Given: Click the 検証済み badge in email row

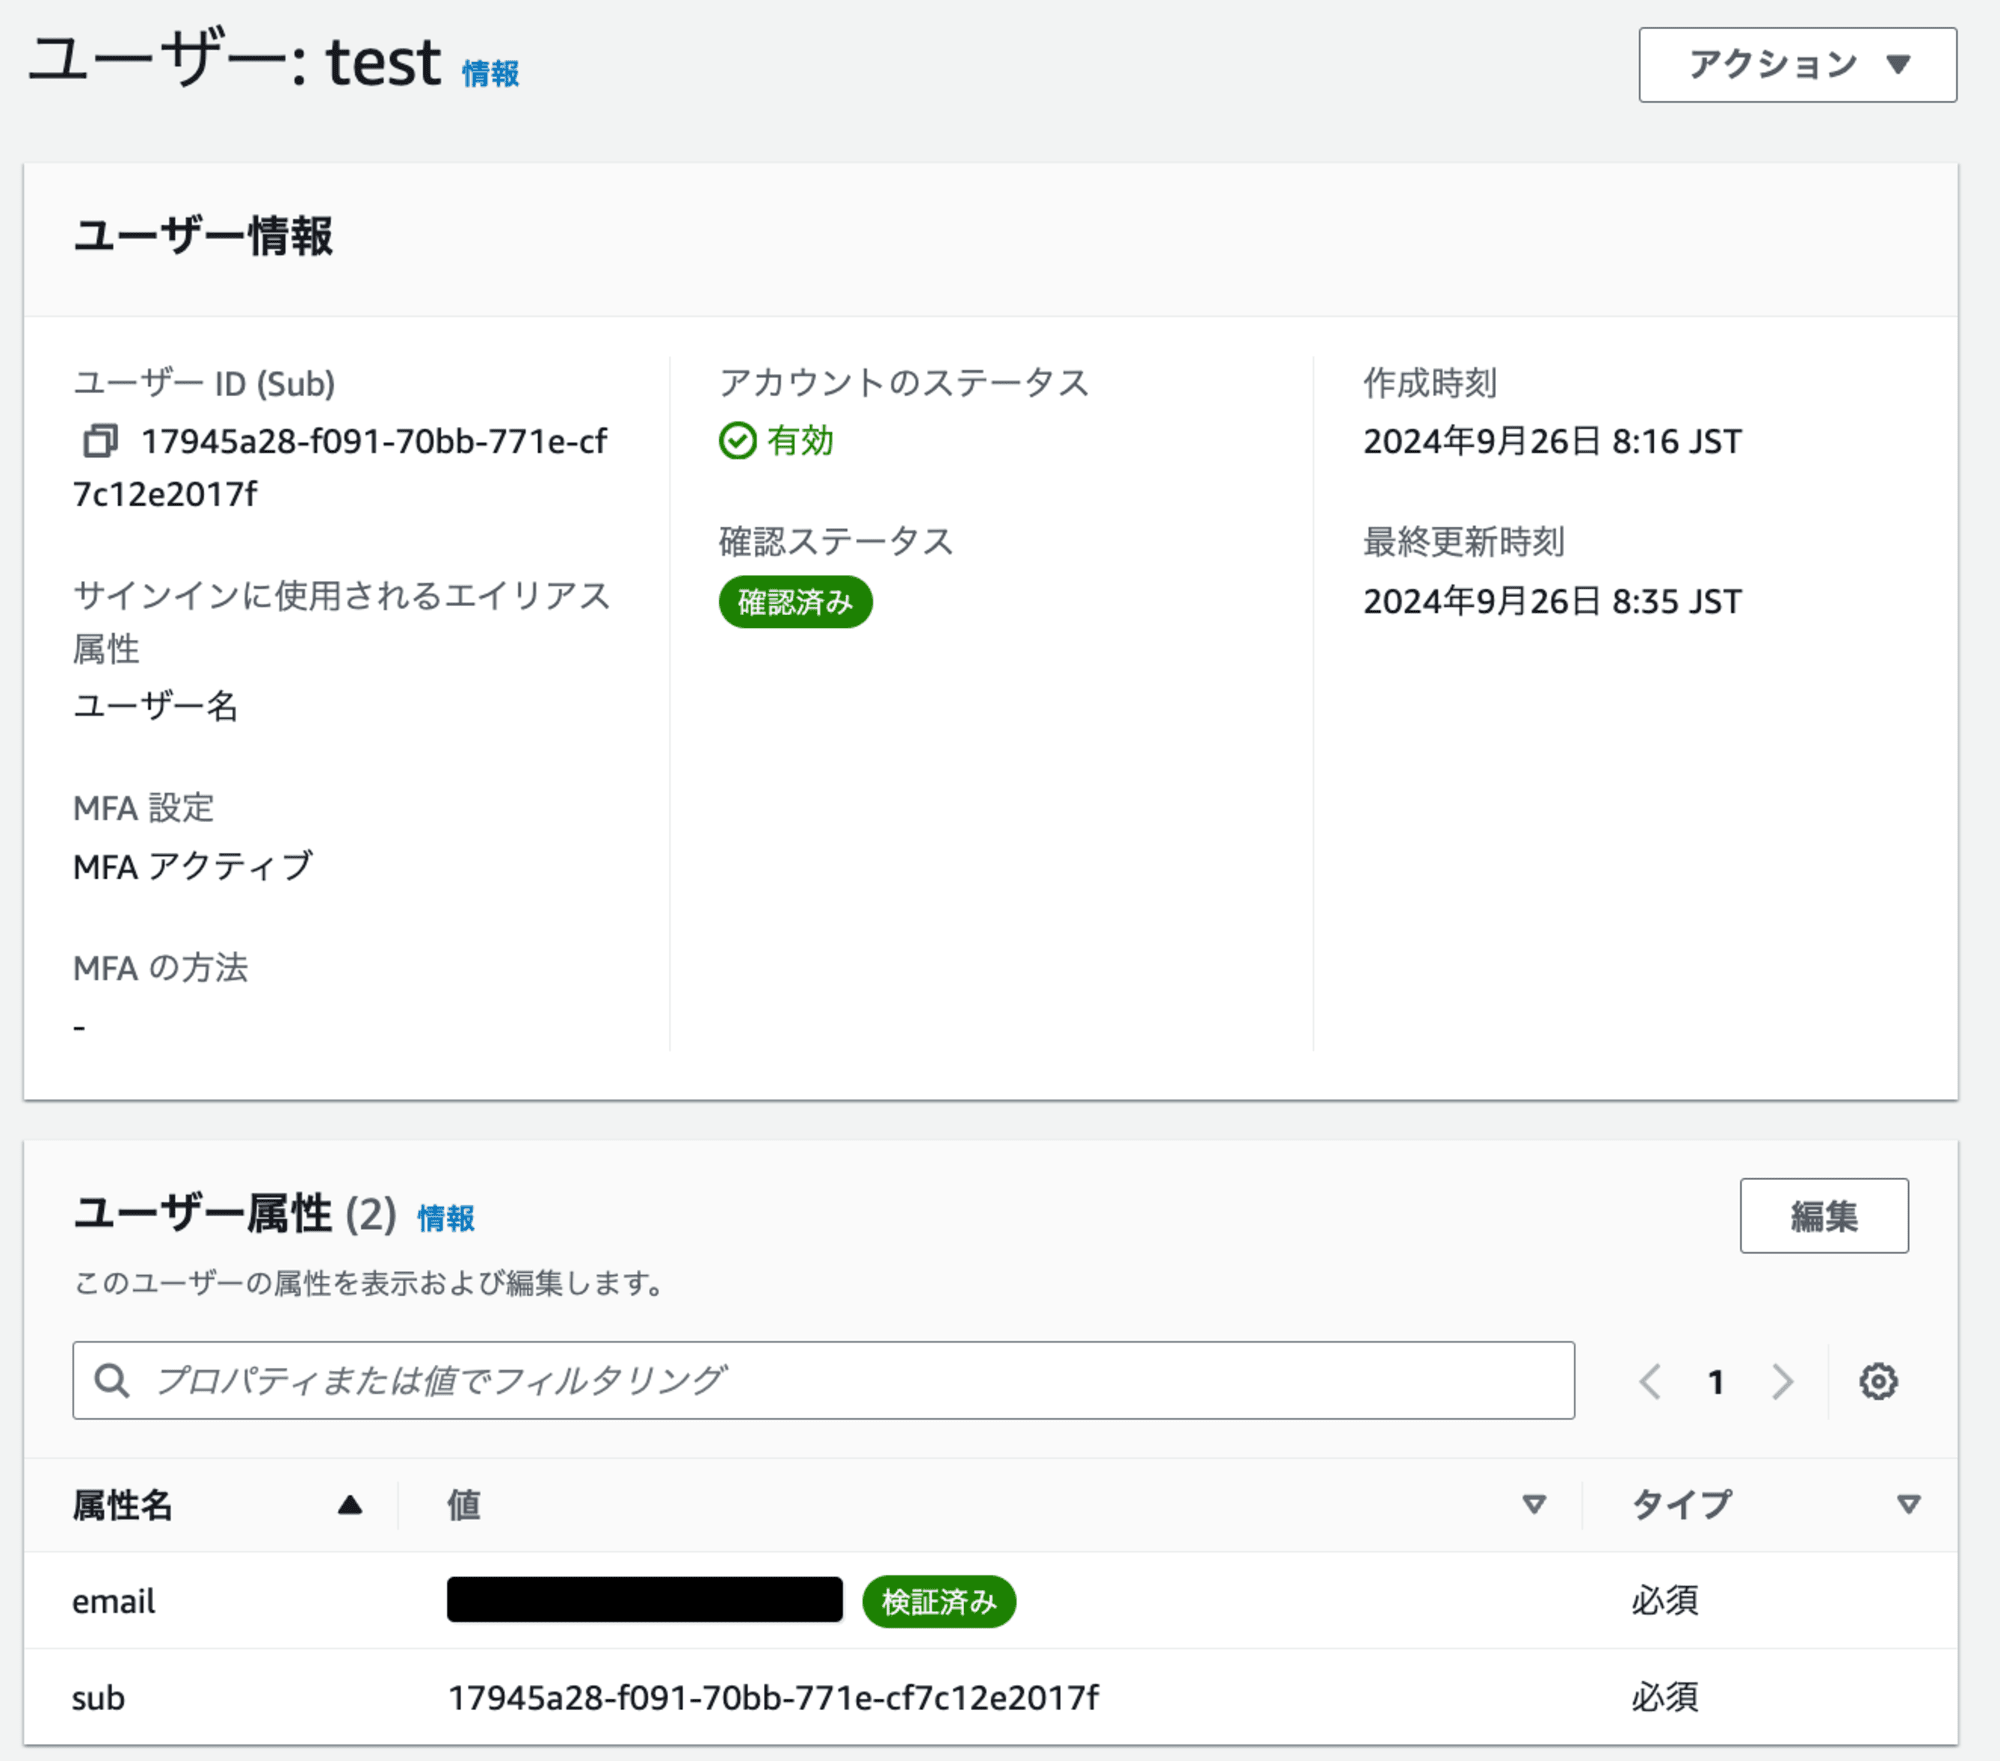Looking at the screenshot, I should coord(939,1602).
